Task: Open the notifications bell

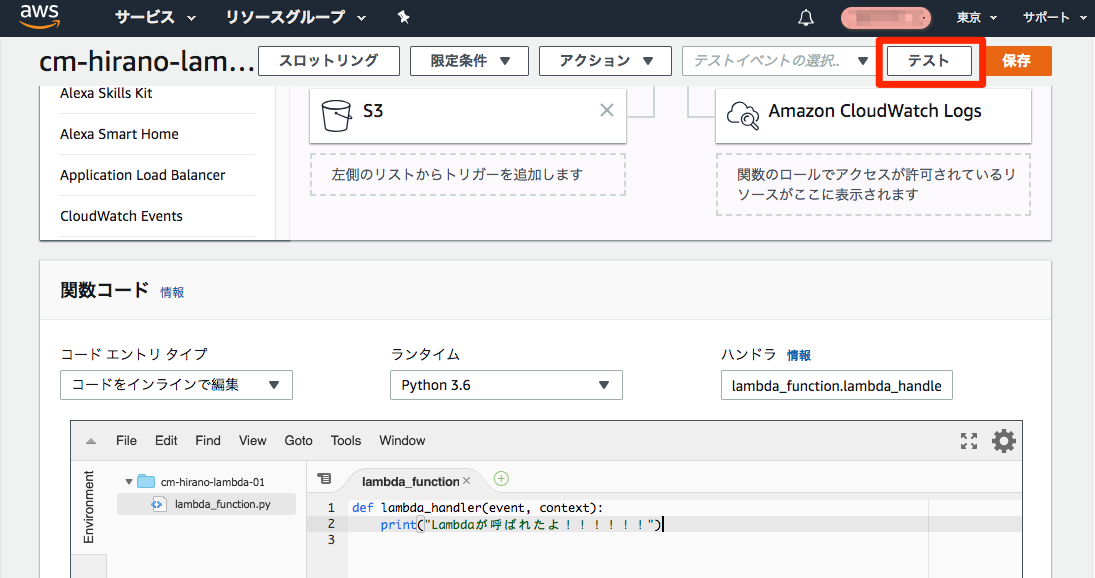Action: click(x=806, y=17)
